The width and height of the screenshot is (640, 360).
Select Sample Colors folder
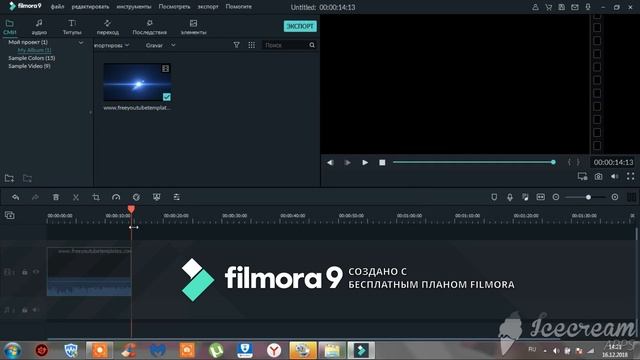[x=31, y=58]
